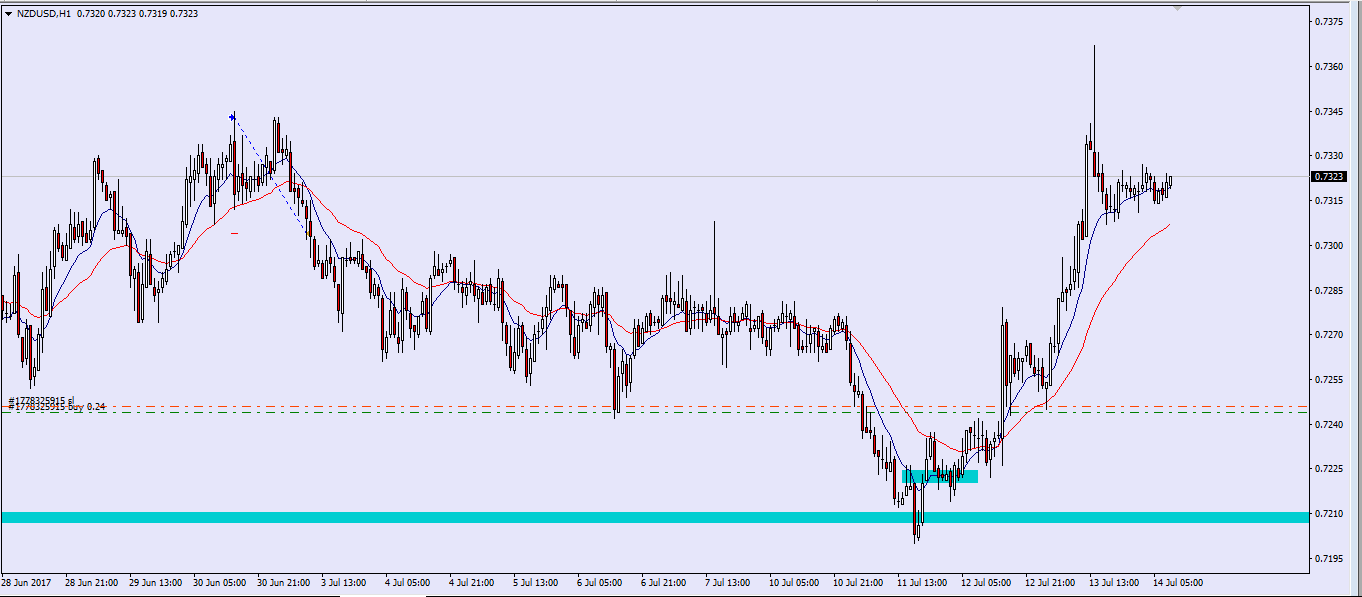Click the 0.7330 price axis label
This screenshot has width=1362, height=597.
coord(1329,156)
